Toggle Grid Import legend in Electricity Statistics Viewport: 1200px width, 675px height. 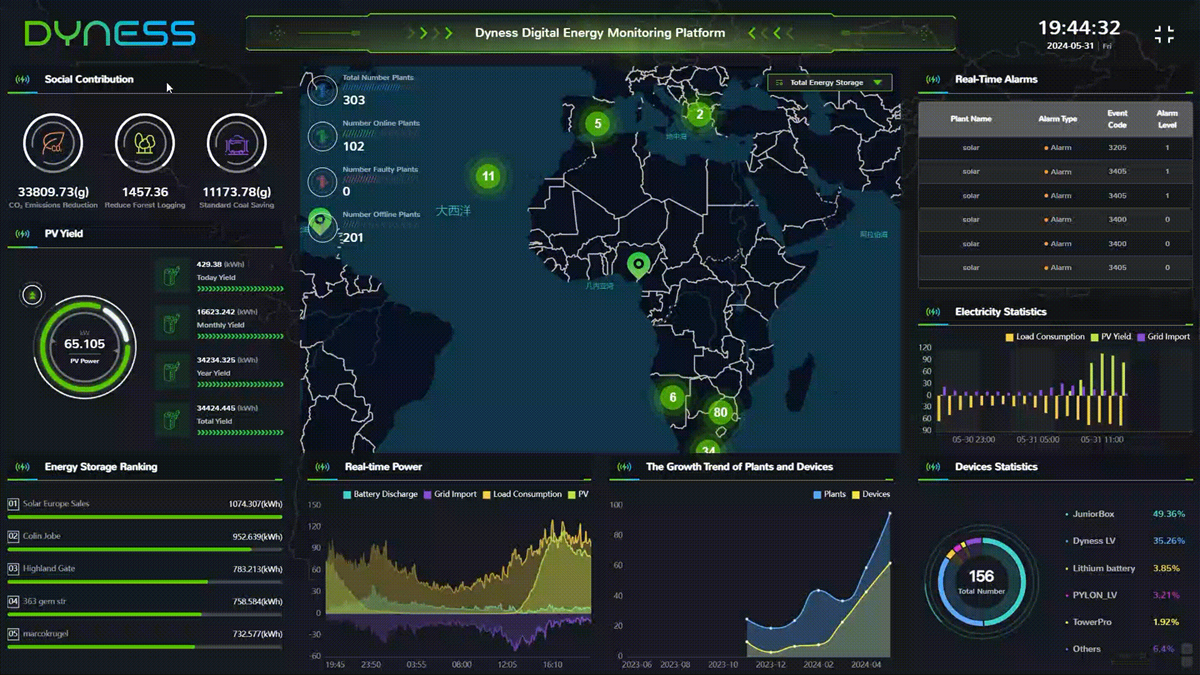(x=1162, y=337)
